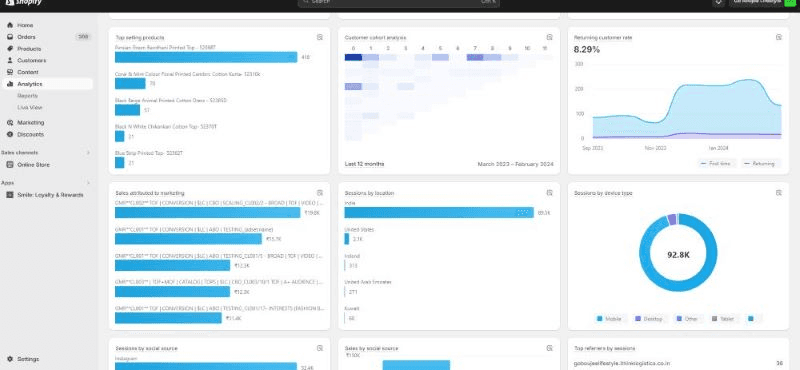View report for Customer cohort analysis
Image resolution: width=800 pixels, height=370 pixels.
[549, 37]
